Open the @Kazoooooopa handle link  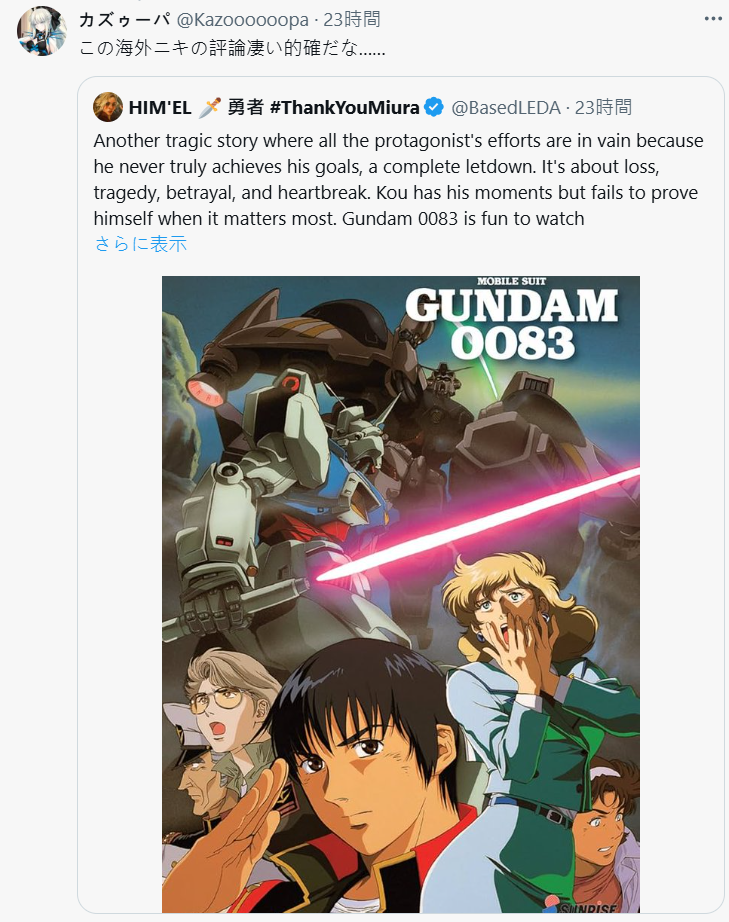tap(242, 19)
